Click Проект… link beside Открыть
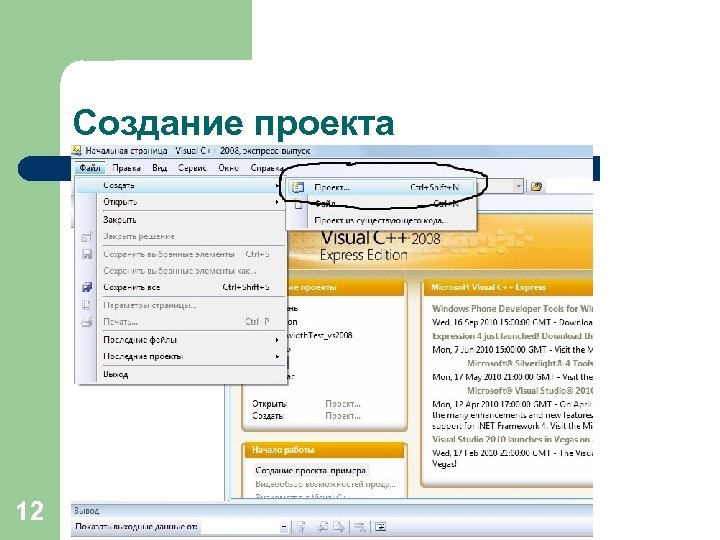This screenshot has height=540, width=720. 343,404
